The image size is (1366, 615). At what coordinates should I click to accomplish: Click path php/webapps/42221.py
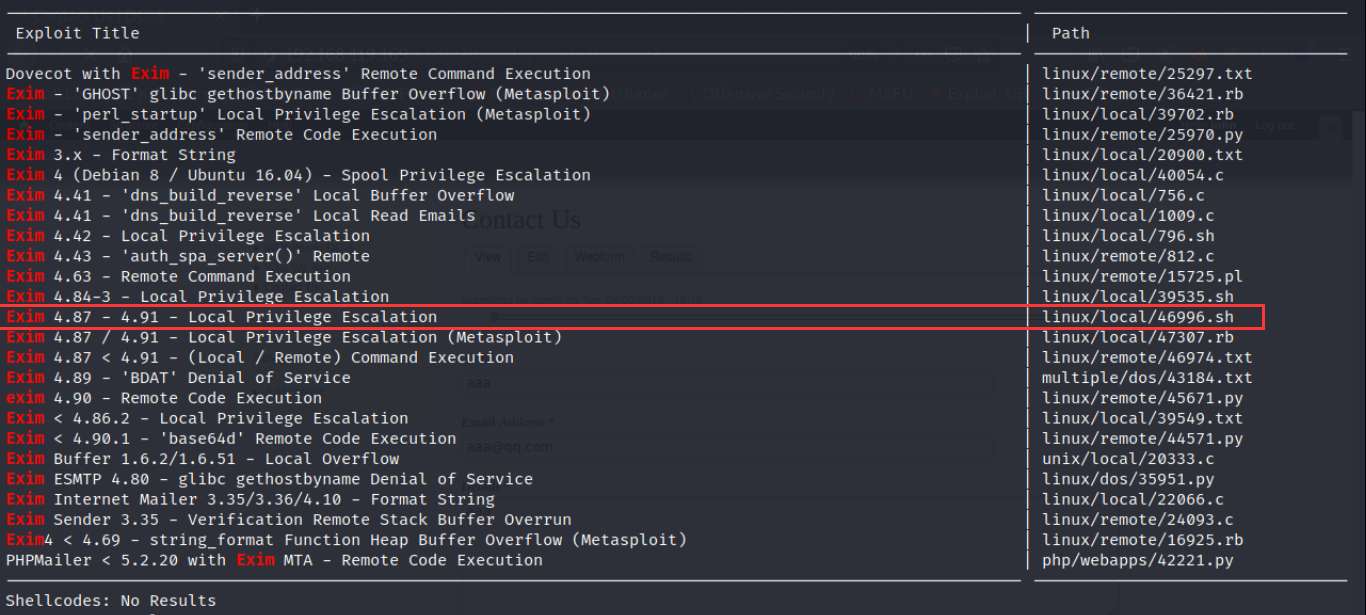tap(1138, 560)
